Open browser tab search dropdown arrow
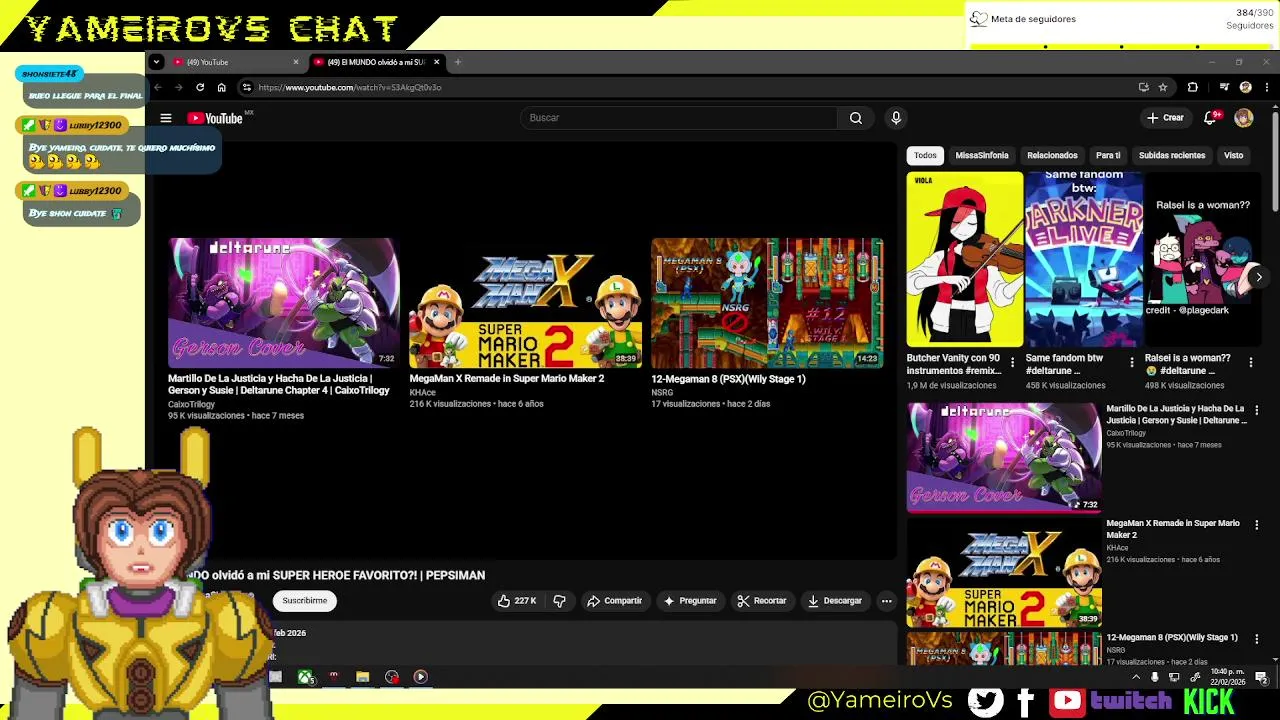The height and width of the screenshot is (720, 1280). tap(156, 62)
